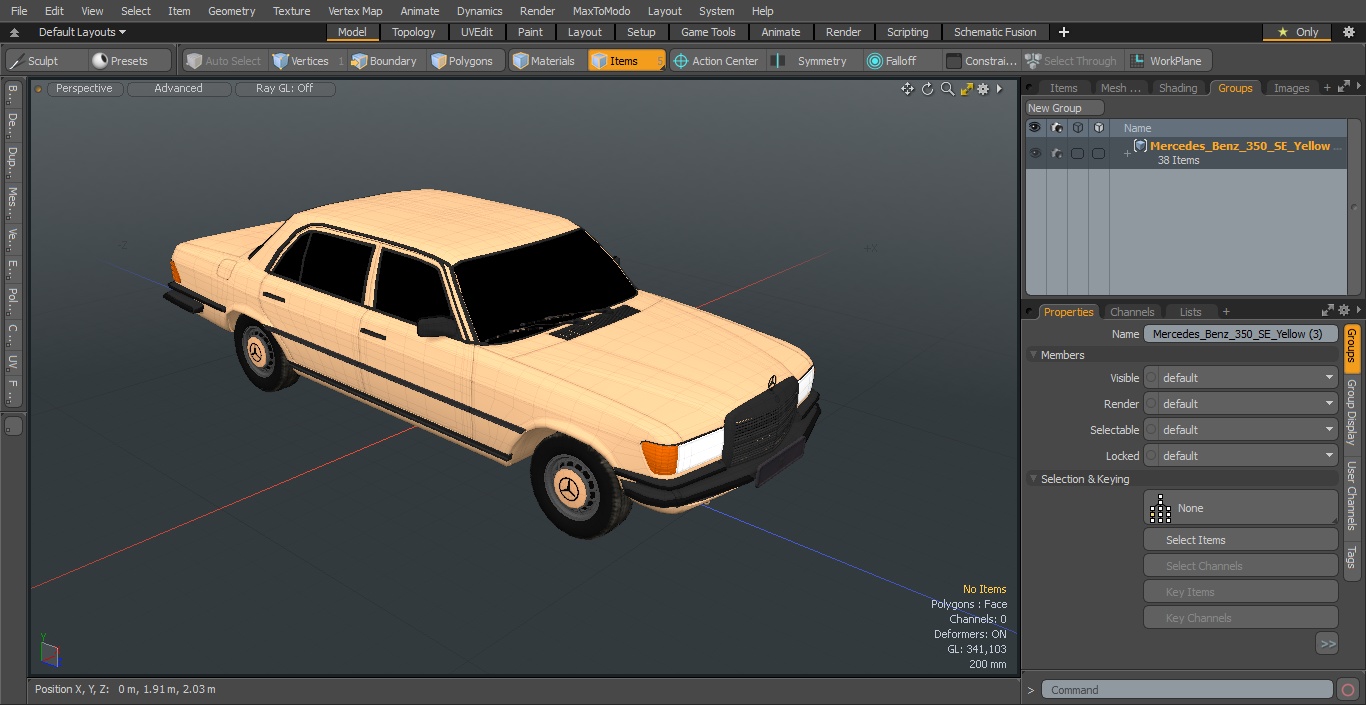The height and width of the screenshot is (705, 1366).
Task: Click the Name field with Mercedes_Benz_350_SE_Yellow
Action: [1240, 334]
